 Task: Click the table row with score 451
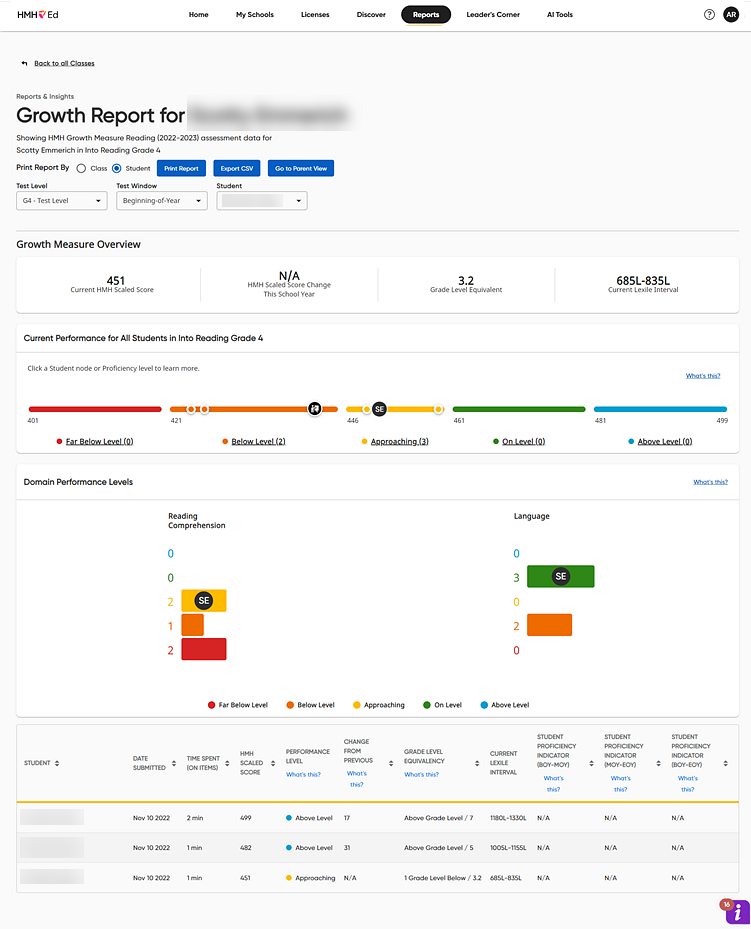(377, 877)
